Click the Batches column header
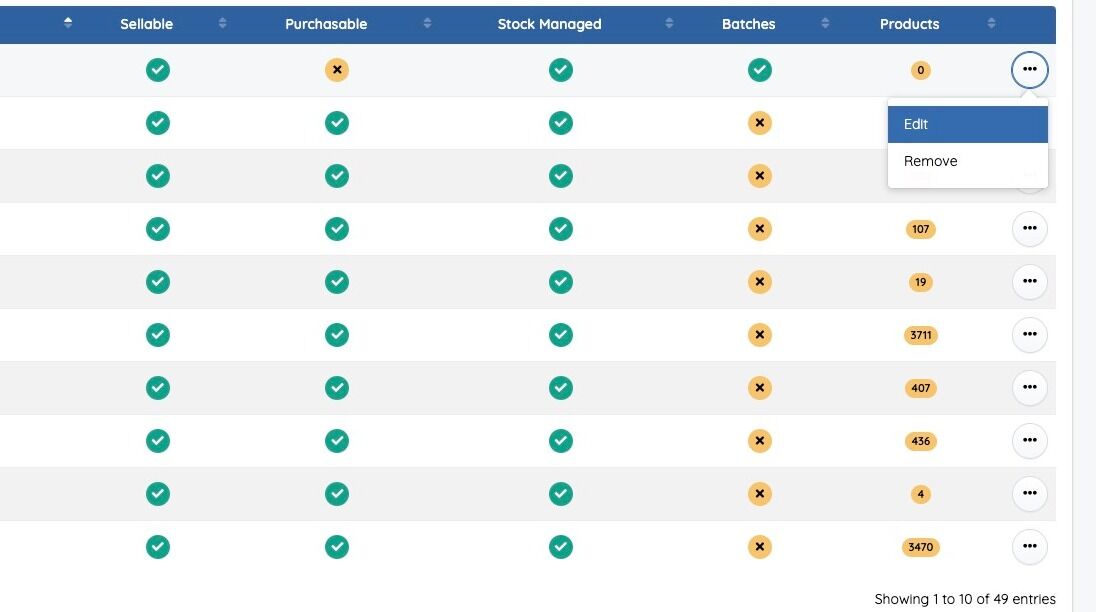The image size is (1096, 612). pos(748,24)
